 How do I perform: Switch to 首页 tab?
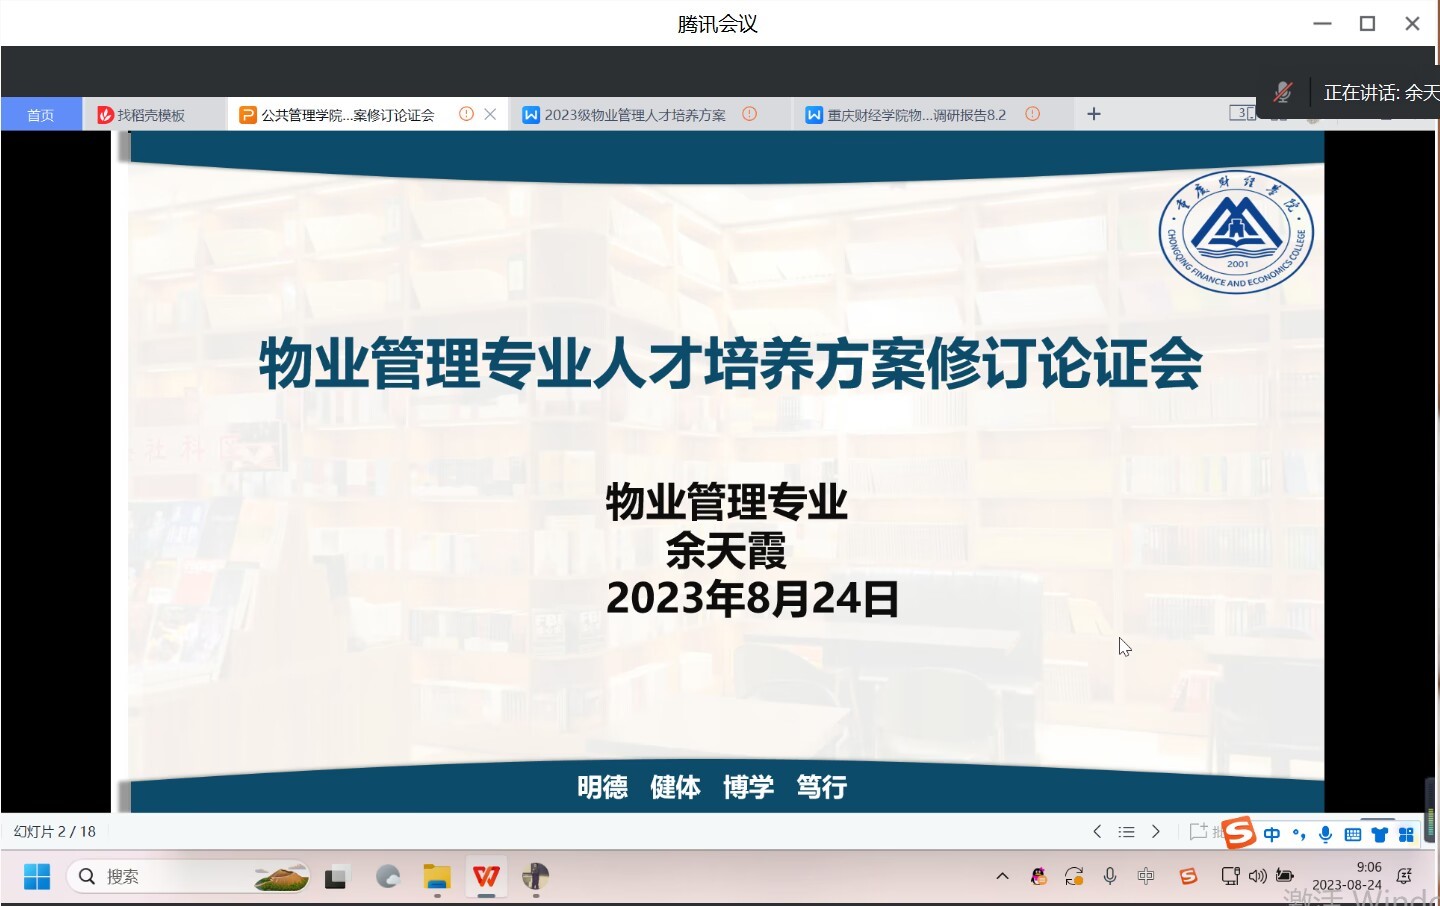coord(41,115)
